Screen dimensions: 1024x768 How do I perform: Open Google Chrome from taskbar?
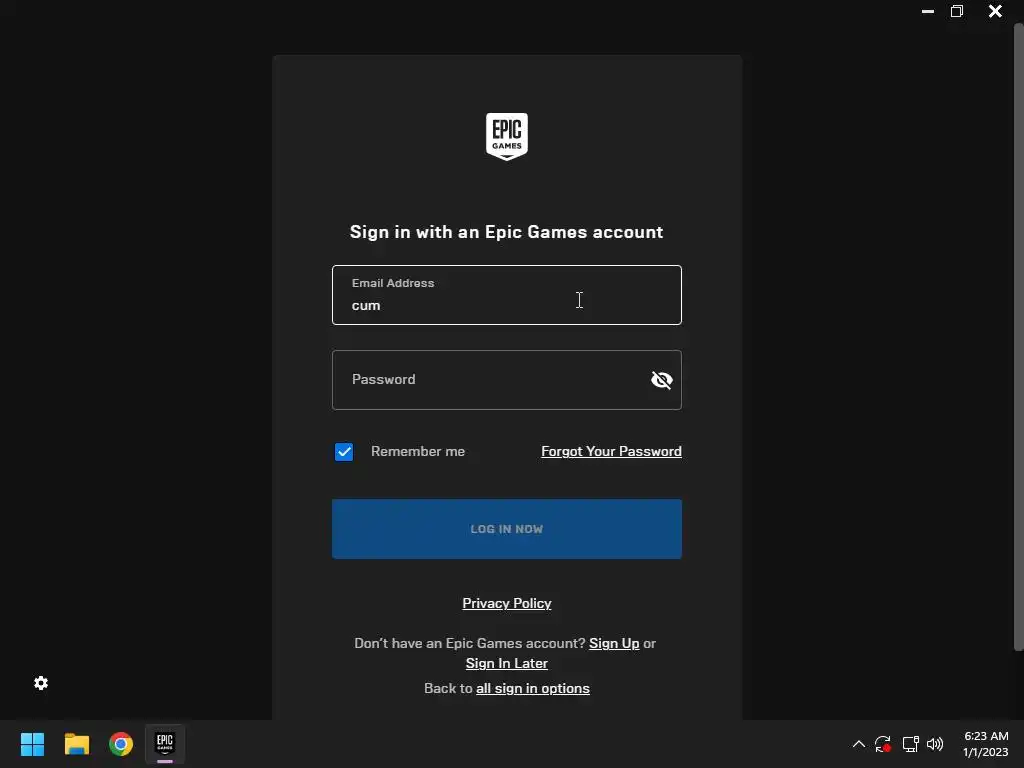point(121,744)
